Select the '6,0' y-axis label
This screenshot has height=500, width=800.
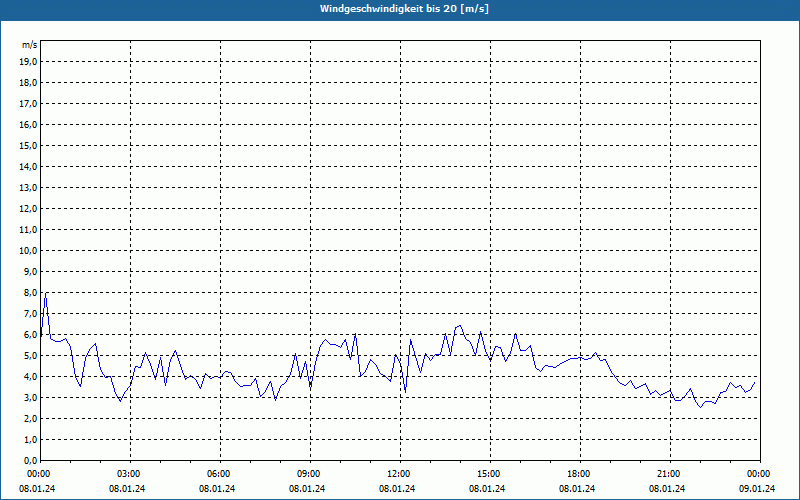[x=30, y=335]
